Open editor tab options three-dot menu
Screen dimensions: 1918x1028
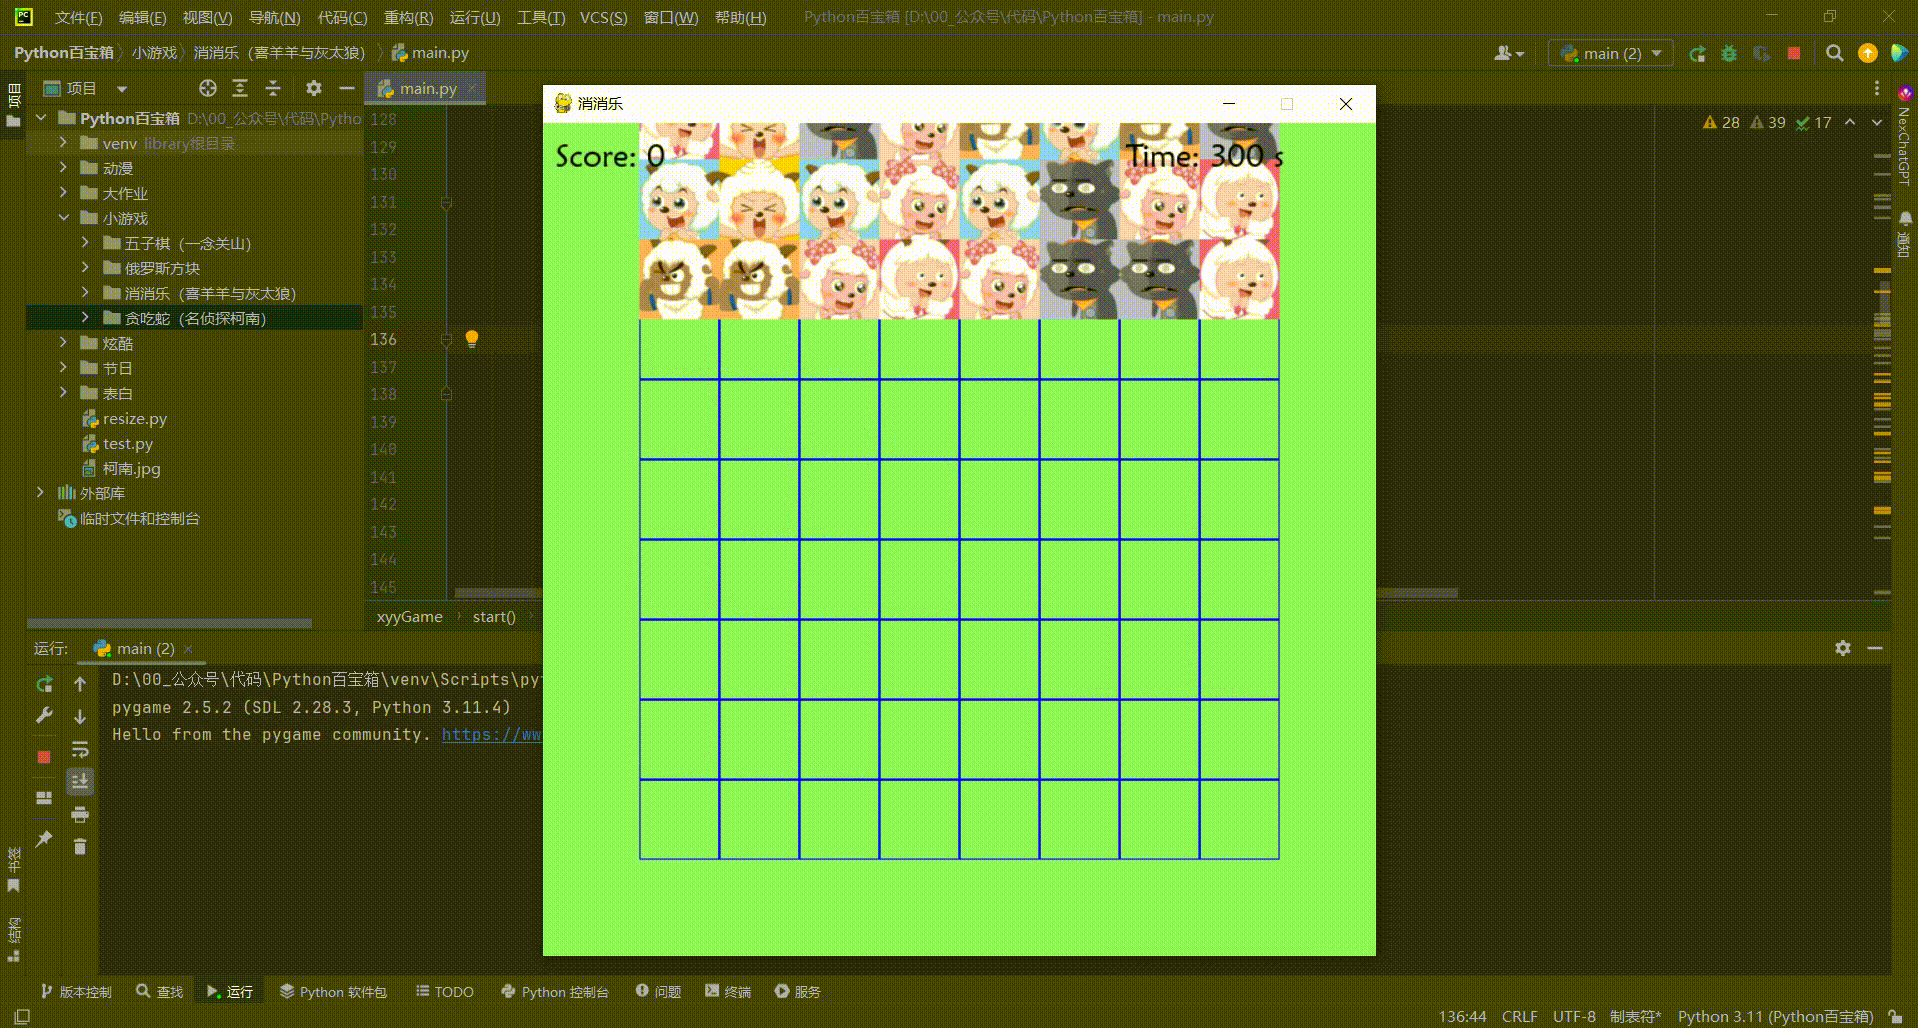[x=1877, y=88]
